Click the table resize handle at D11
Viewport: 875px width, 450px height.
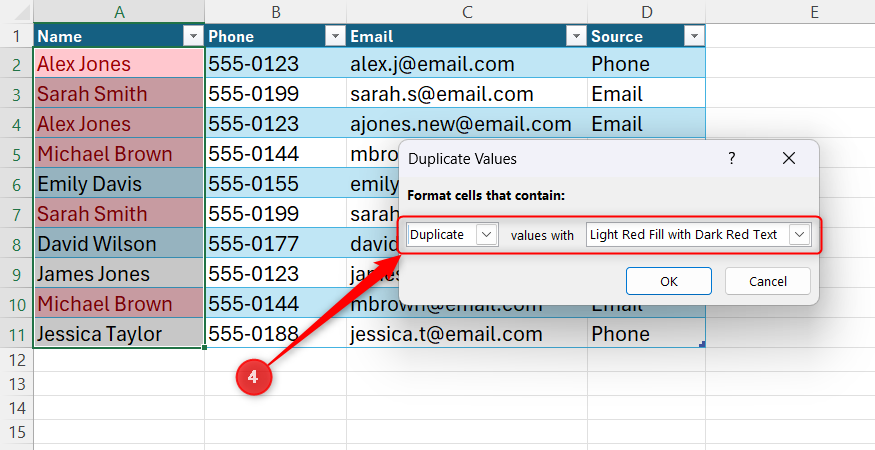[702, 344]
